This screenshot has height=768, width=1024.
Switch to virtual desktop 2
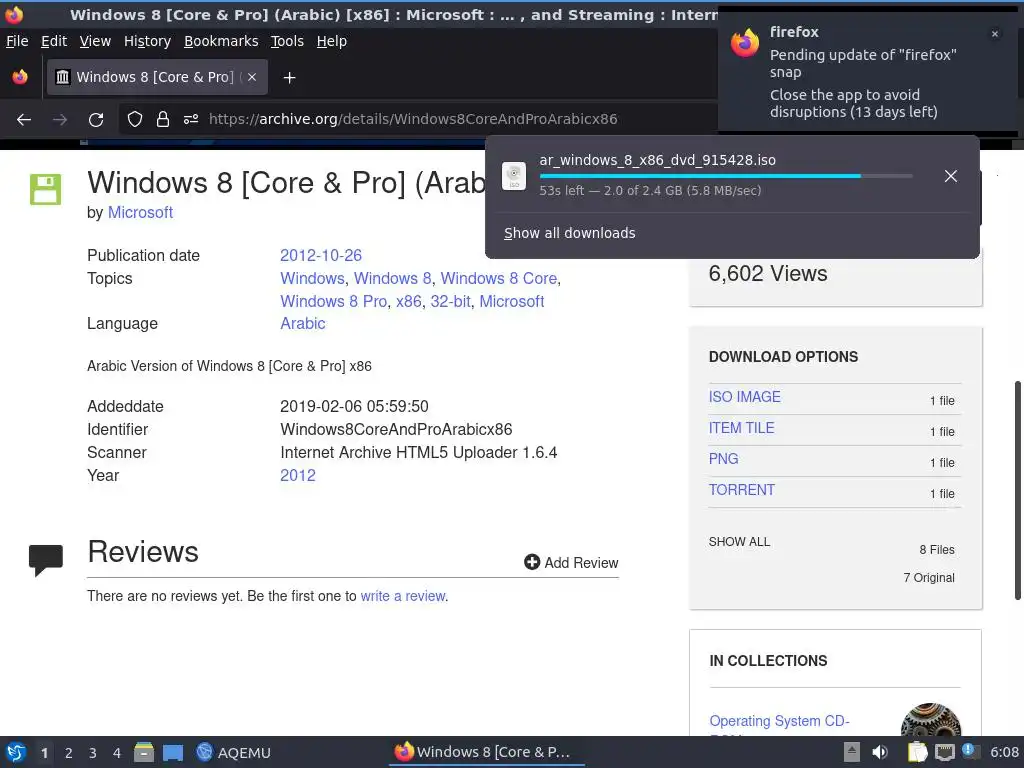tap(69, 753)
